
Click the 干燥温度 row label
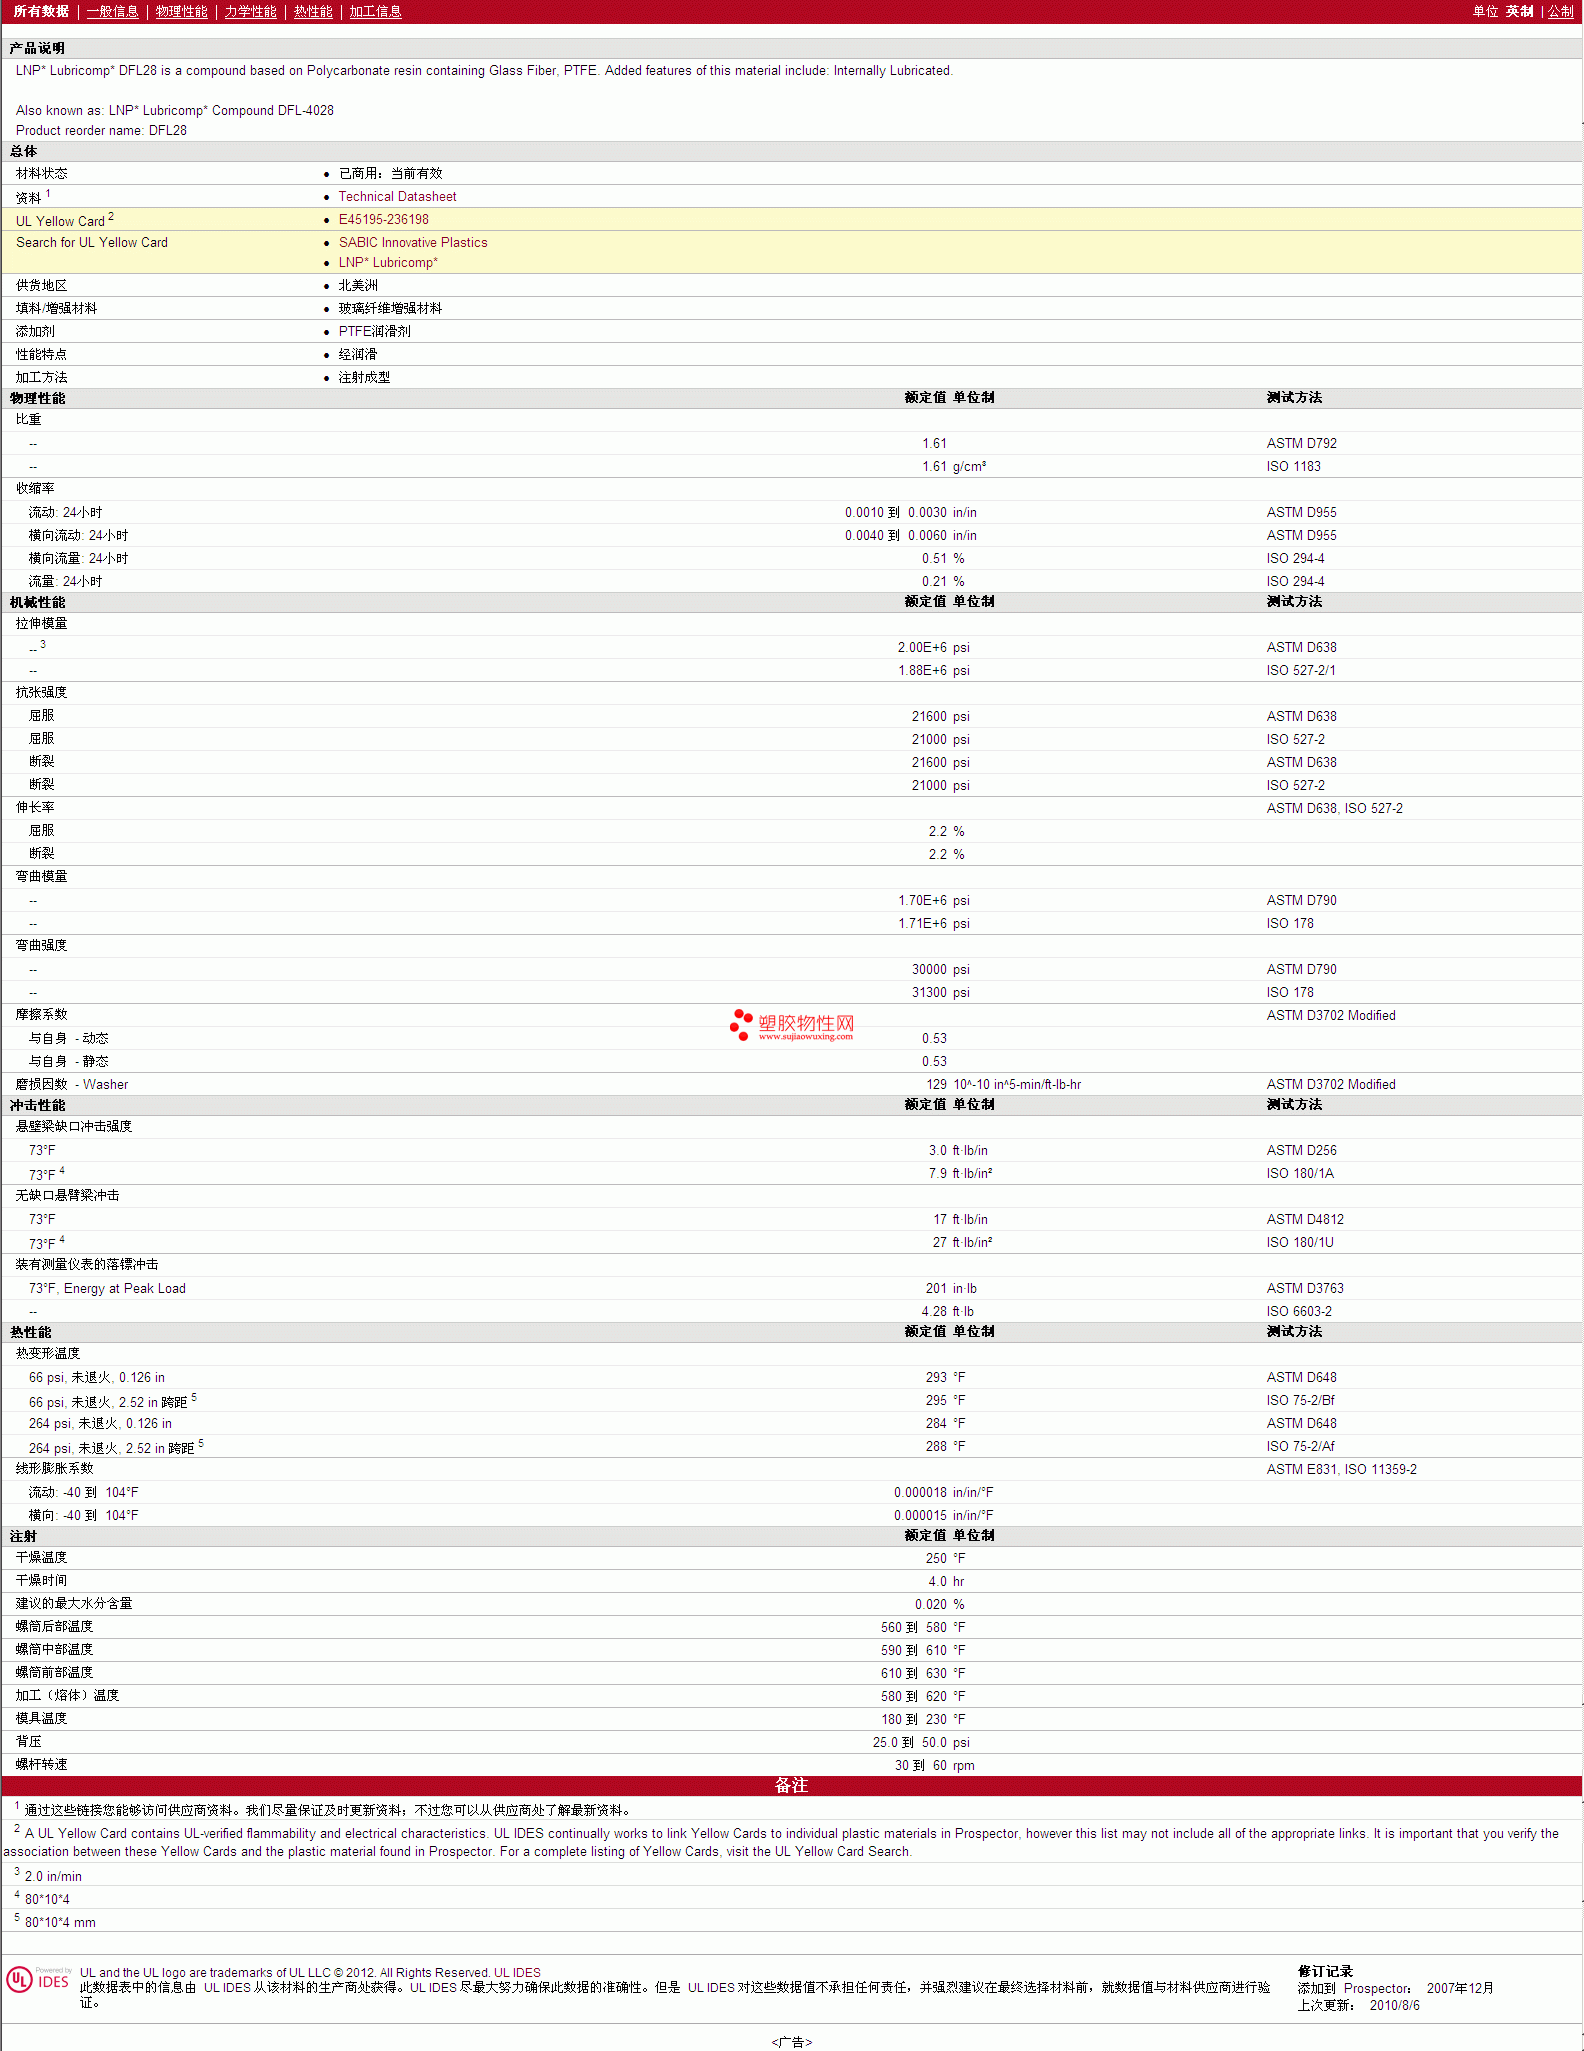(42, 1558)
